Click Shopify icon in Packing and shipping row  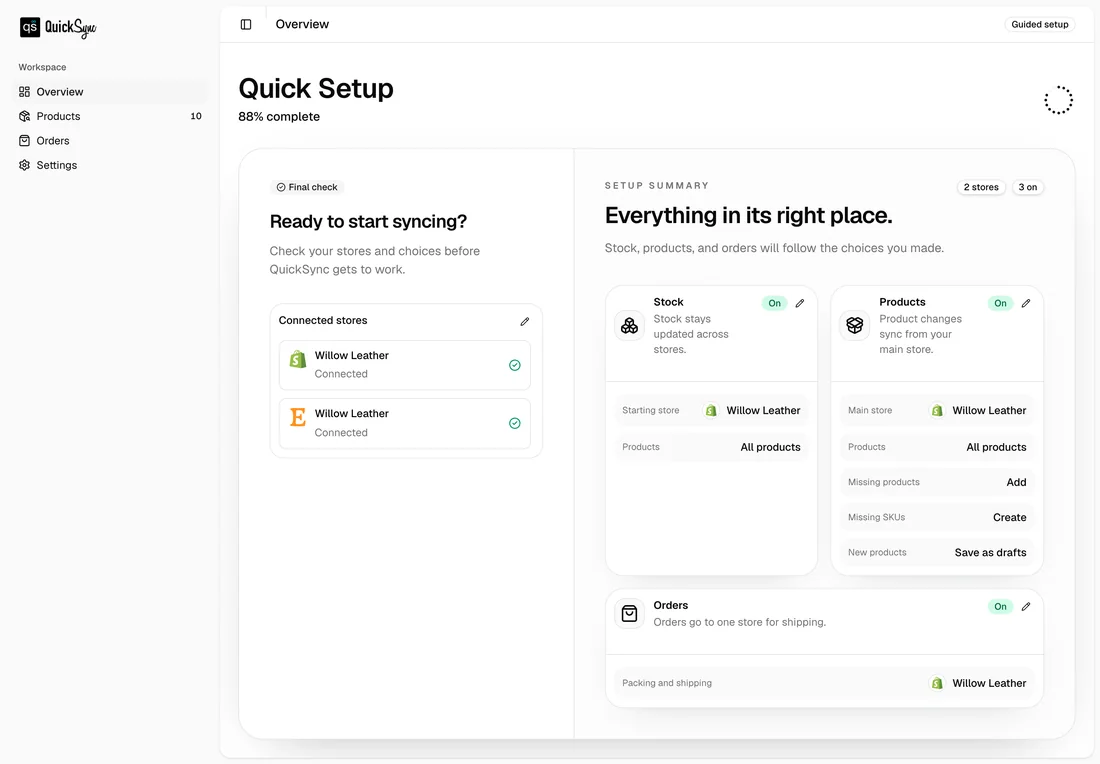[x=937, y=683]
